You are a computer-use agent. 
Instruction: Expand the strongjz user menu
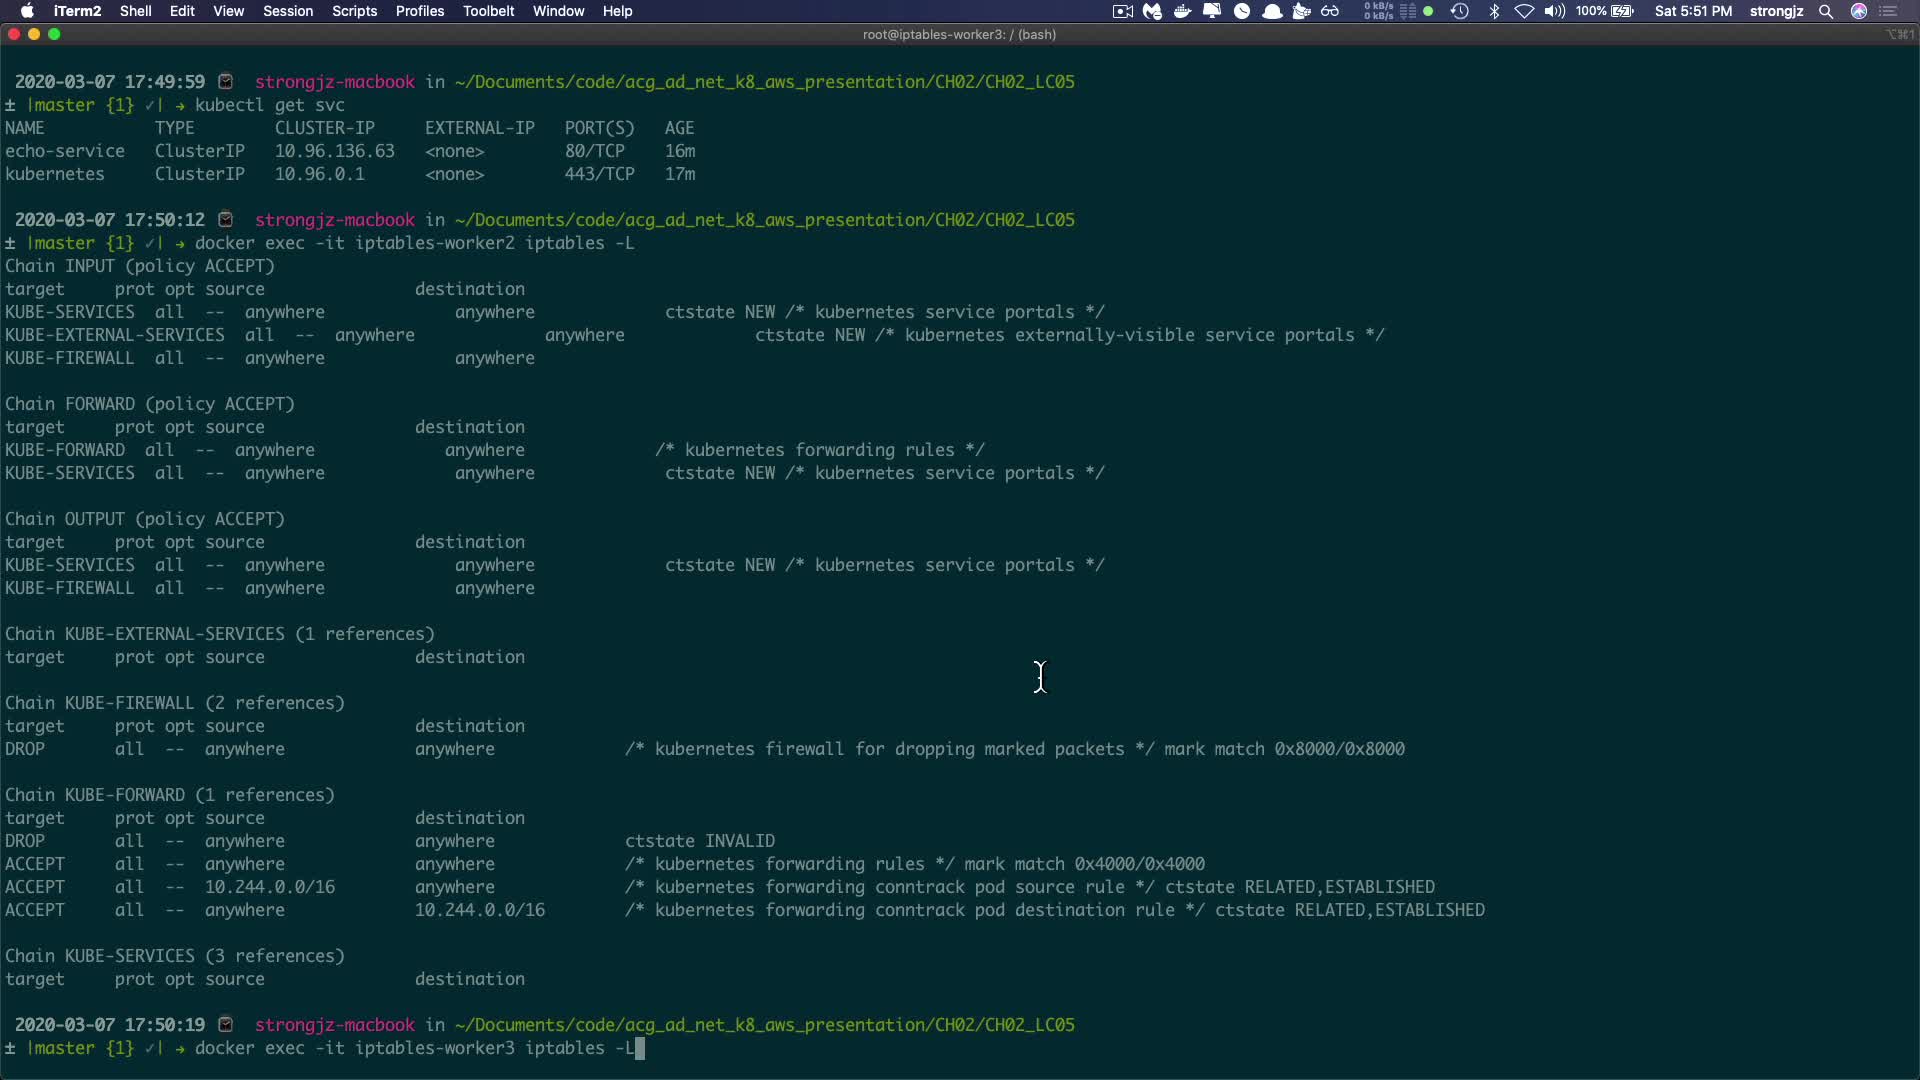[1776, 11]
